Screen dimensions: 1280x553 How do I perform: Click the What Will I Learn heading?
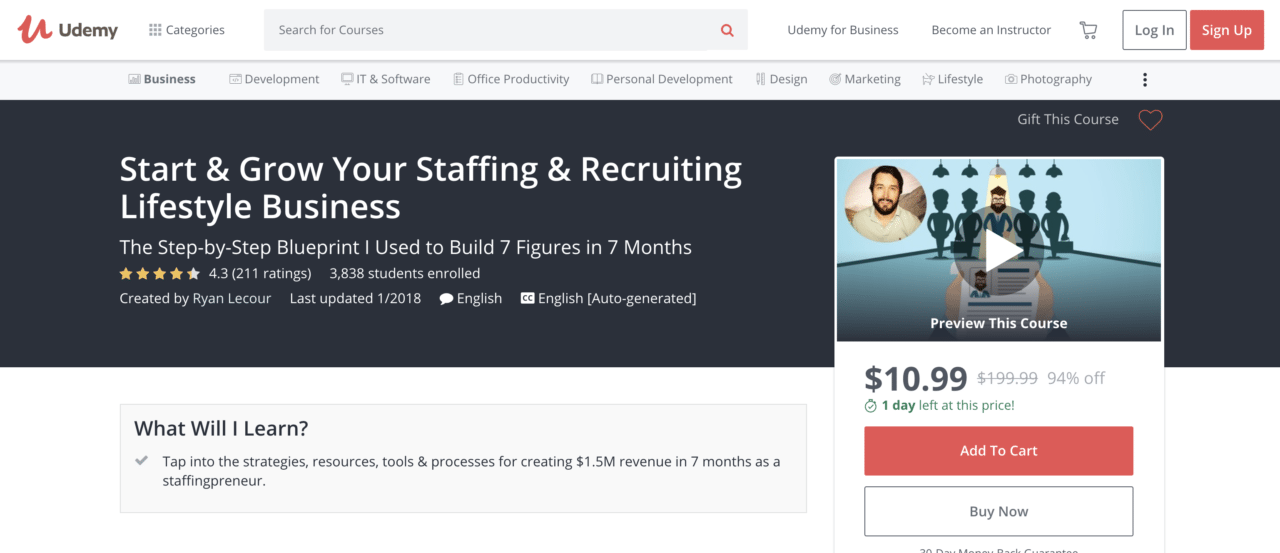pyautogui.click(x=221, y=428)
